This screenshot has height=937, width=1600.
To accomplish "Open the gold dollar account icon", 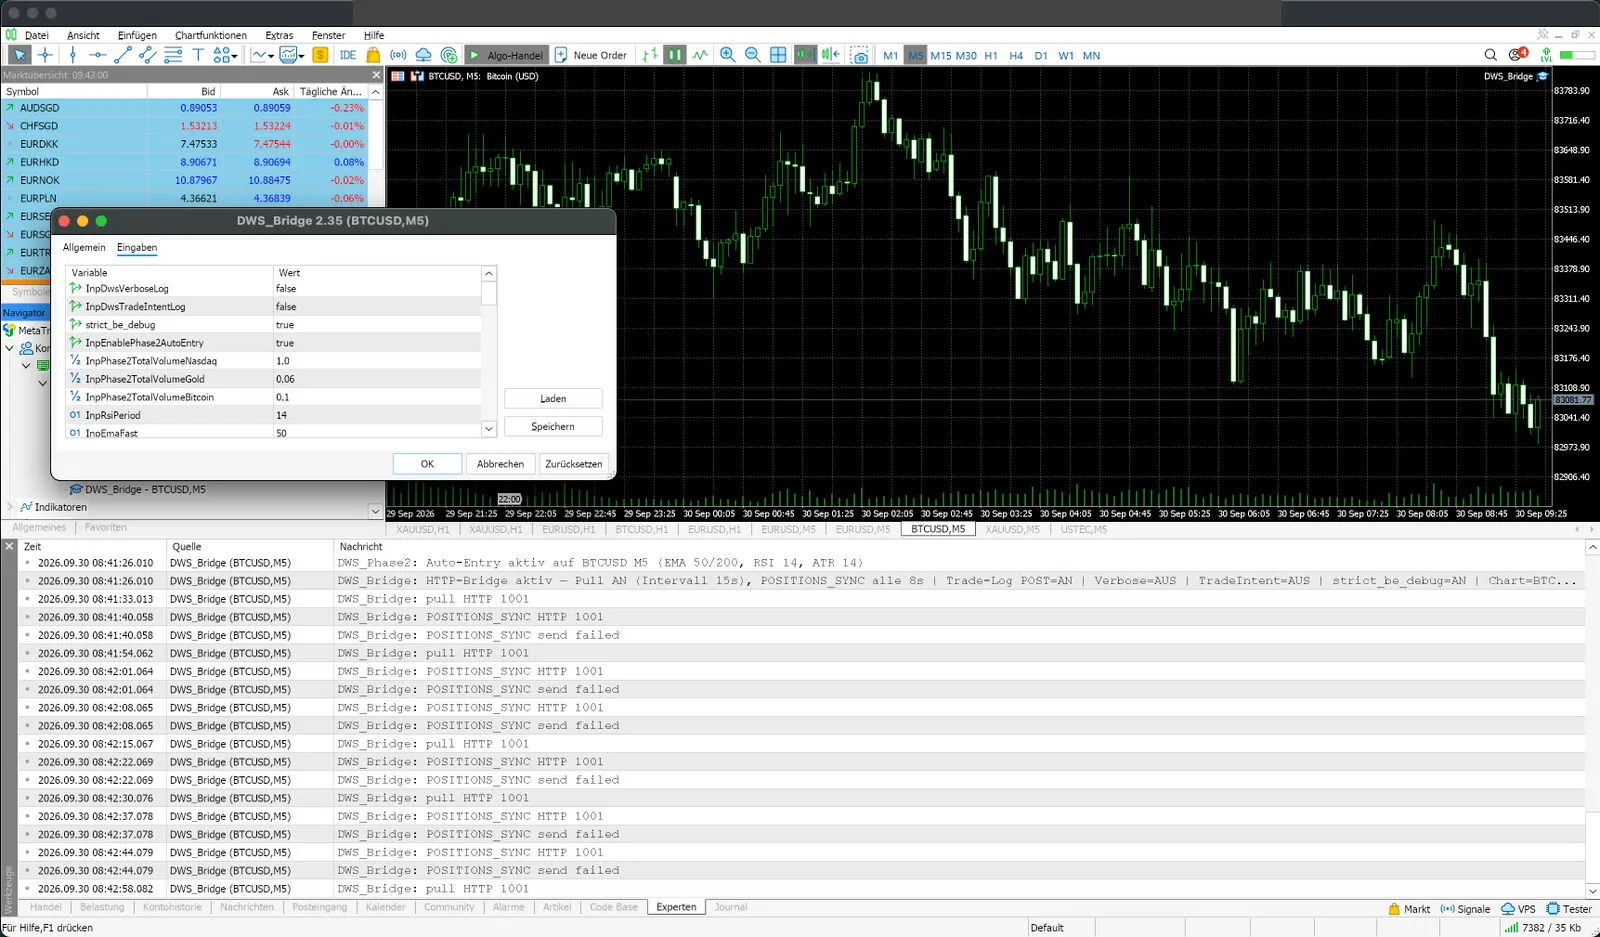I will [320, 55].
